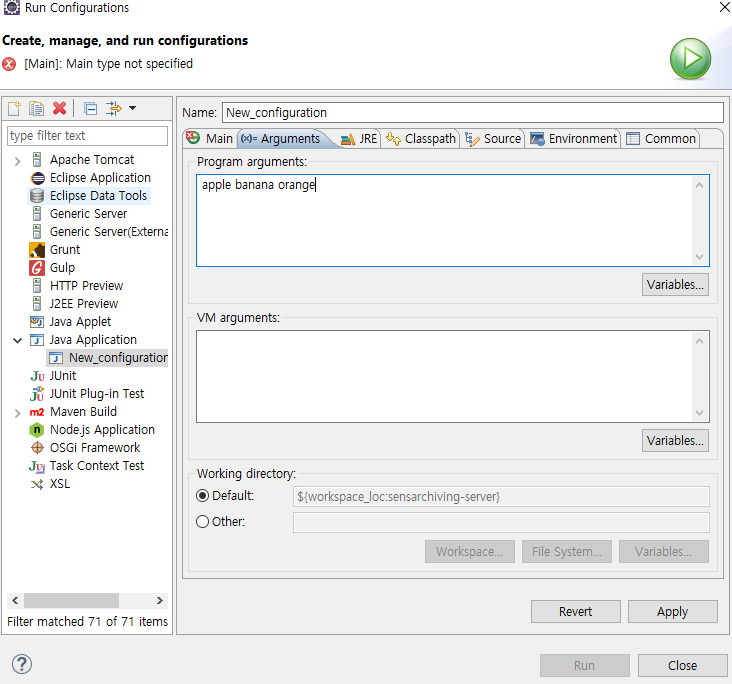The width and height of the screenshot is (732, 684).
Task: Switch to the Common tab
Action: point(661,139)
